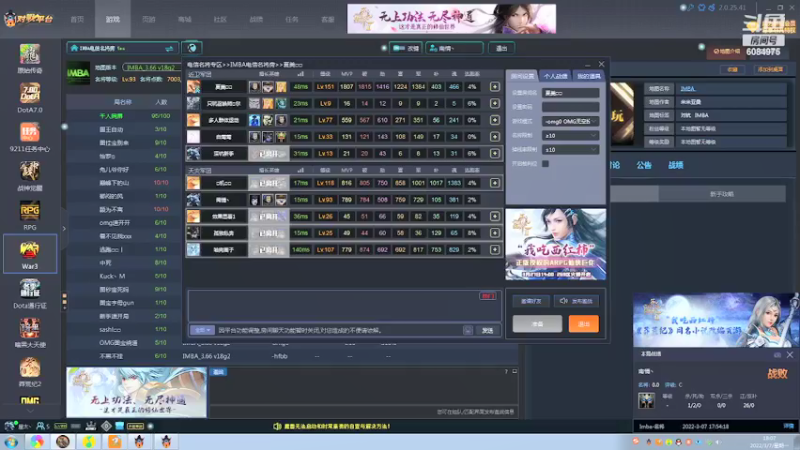Screen dimensions: 800x450
Task: Click the 退出 button in the top toolbar
Action: click(502, 48)
